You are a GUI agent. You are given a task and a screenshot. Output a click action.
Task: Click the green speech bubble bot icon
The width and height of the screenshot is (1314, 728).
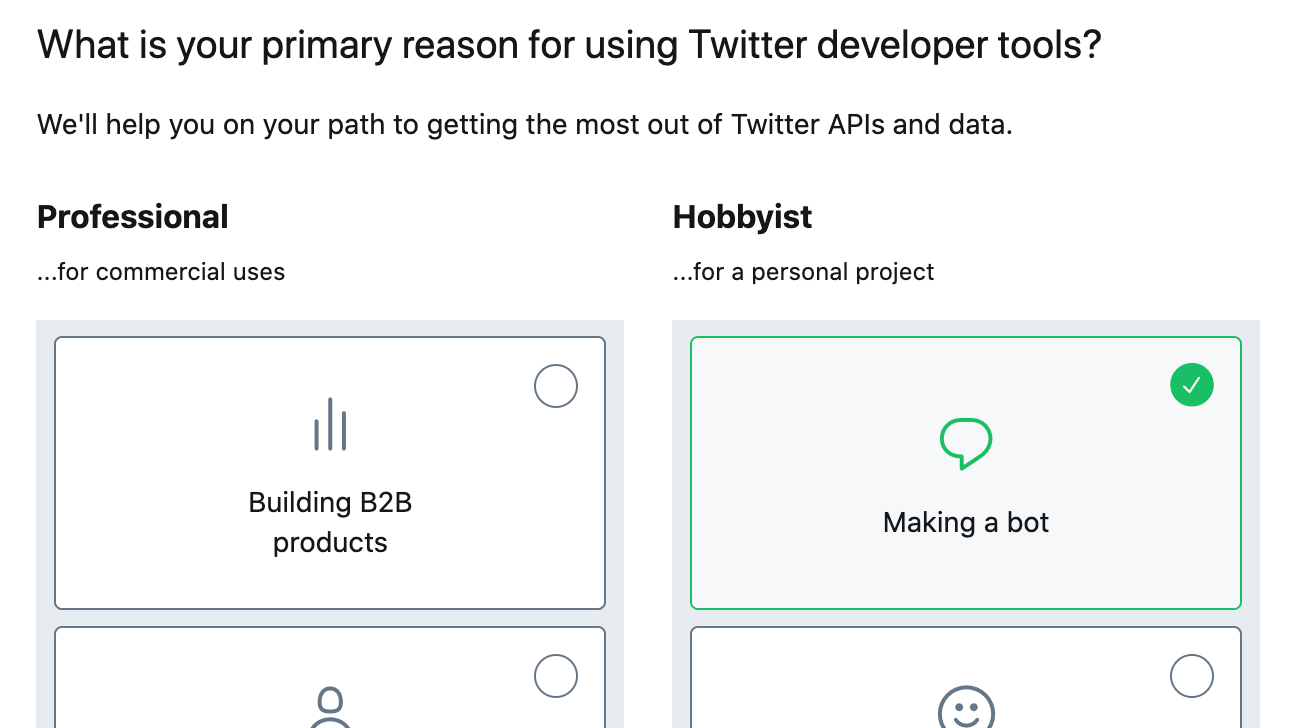966,443
